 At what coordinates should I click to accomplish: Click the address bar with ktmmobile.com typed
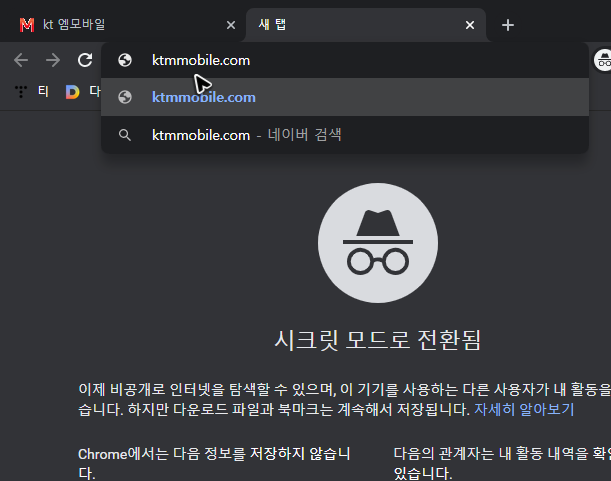point(345,60)
